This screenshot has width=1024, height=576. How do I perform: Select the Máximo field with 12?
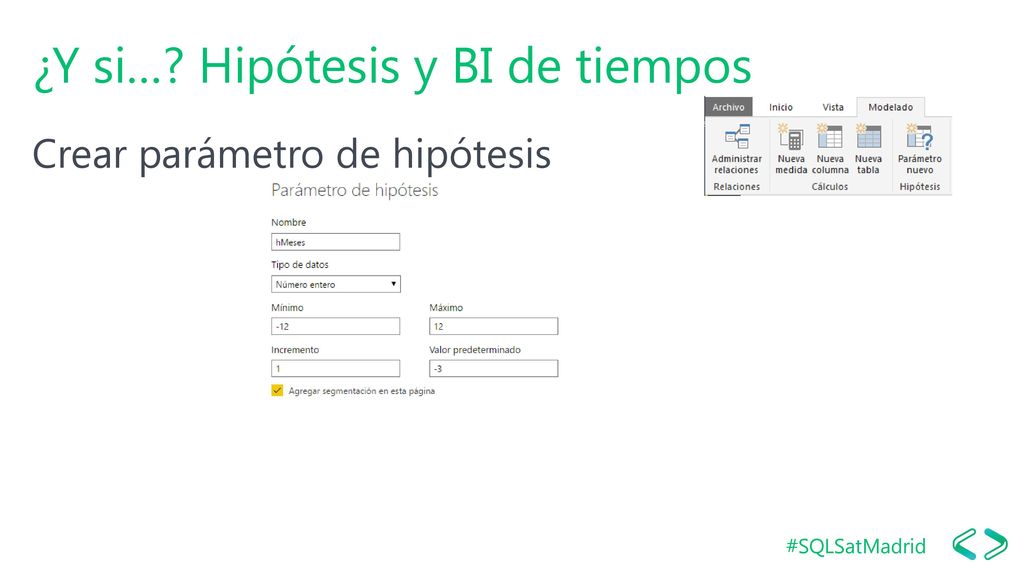click(494, 326)
